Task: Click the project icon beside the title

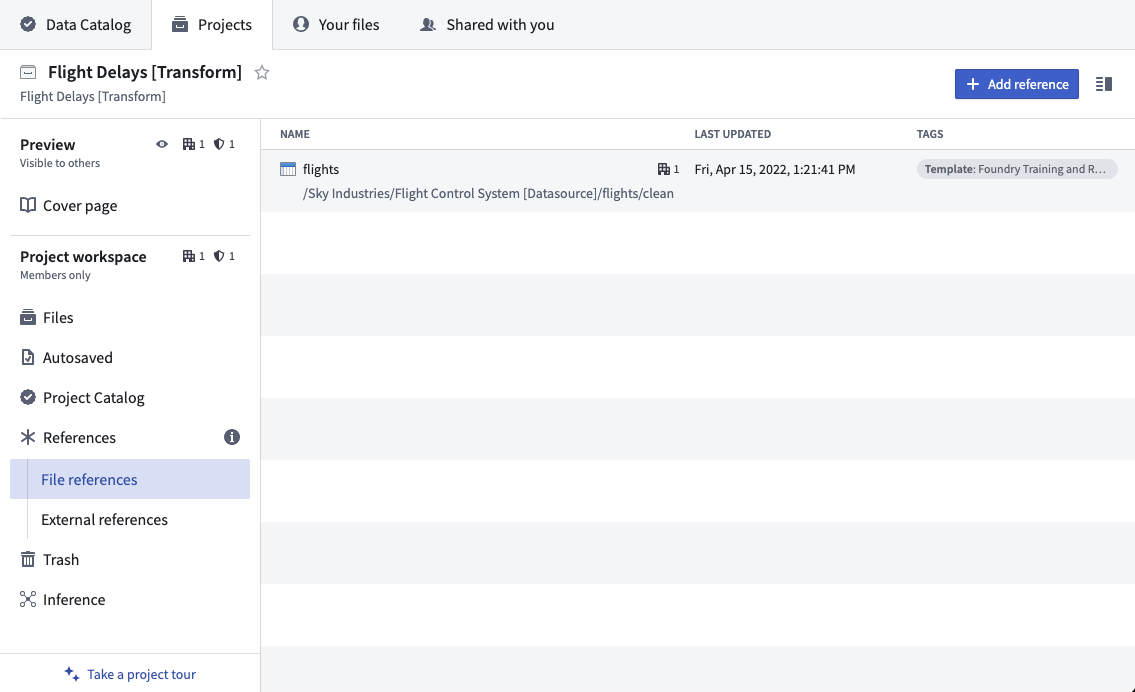Action: pos(28,72)
